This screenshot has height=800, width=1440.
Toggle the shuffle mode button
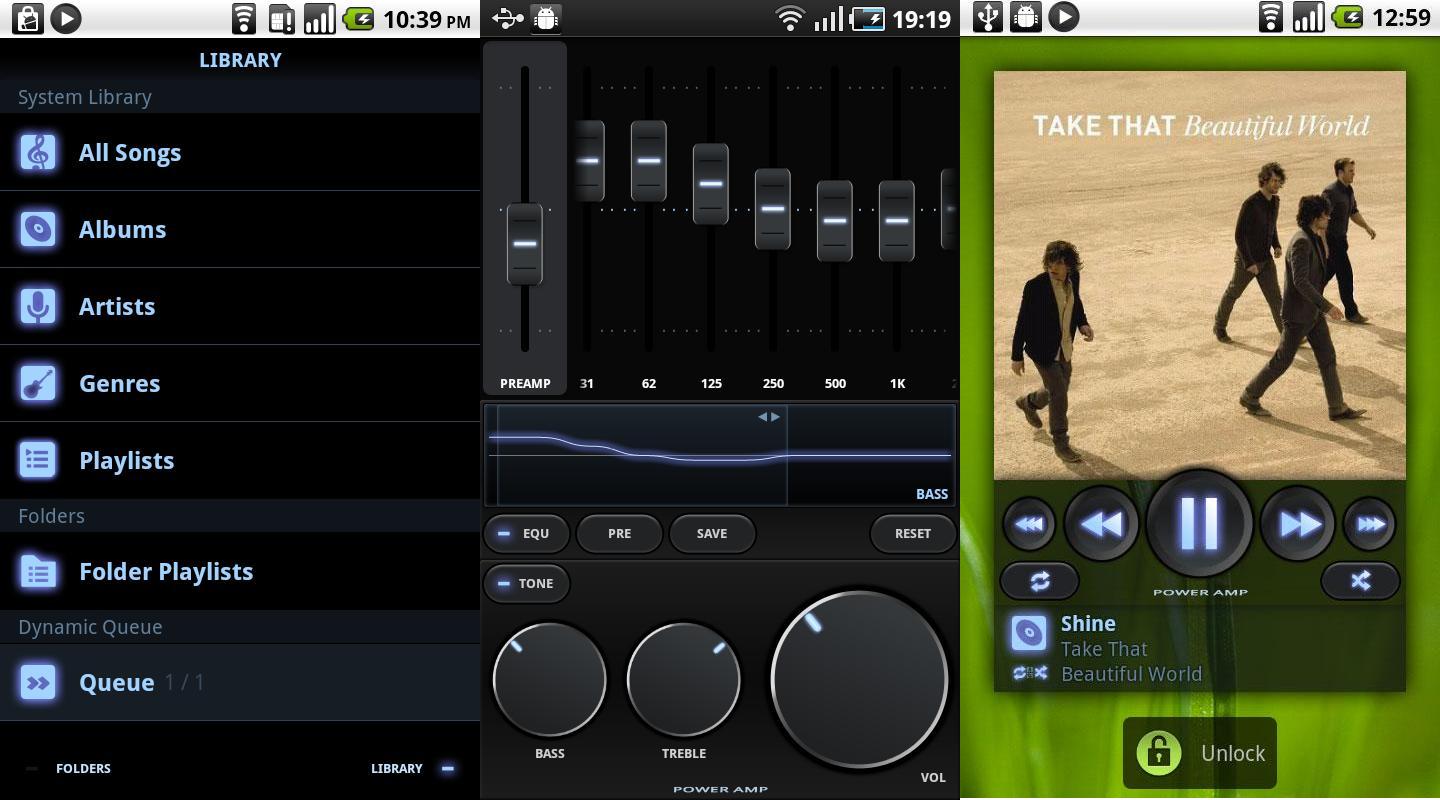(1360, 580)
